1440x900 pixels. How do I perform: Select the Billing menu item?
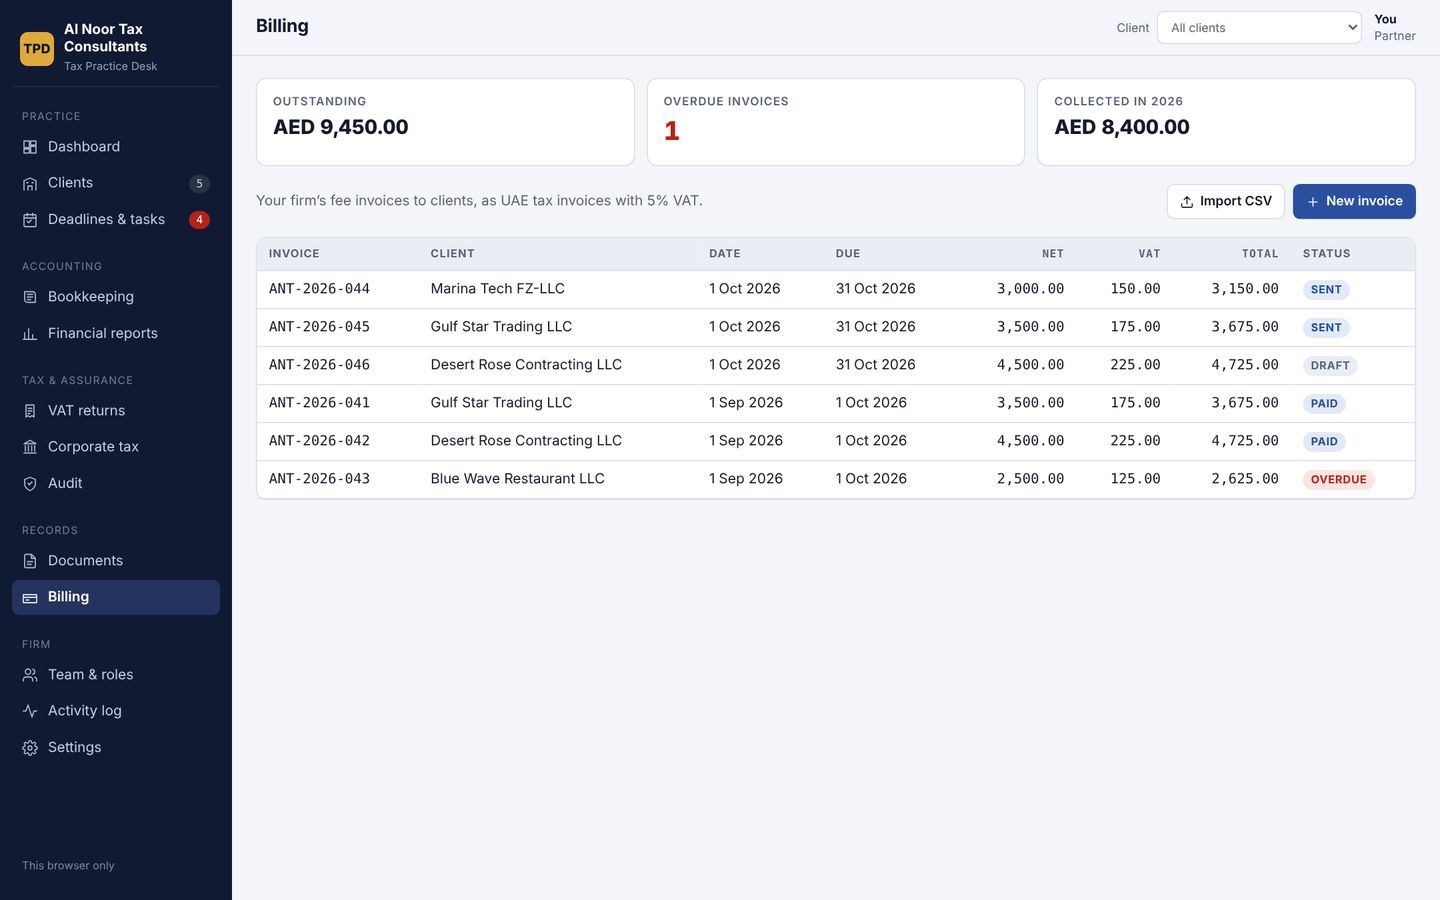pyautogui.click(x=116, y=597)
